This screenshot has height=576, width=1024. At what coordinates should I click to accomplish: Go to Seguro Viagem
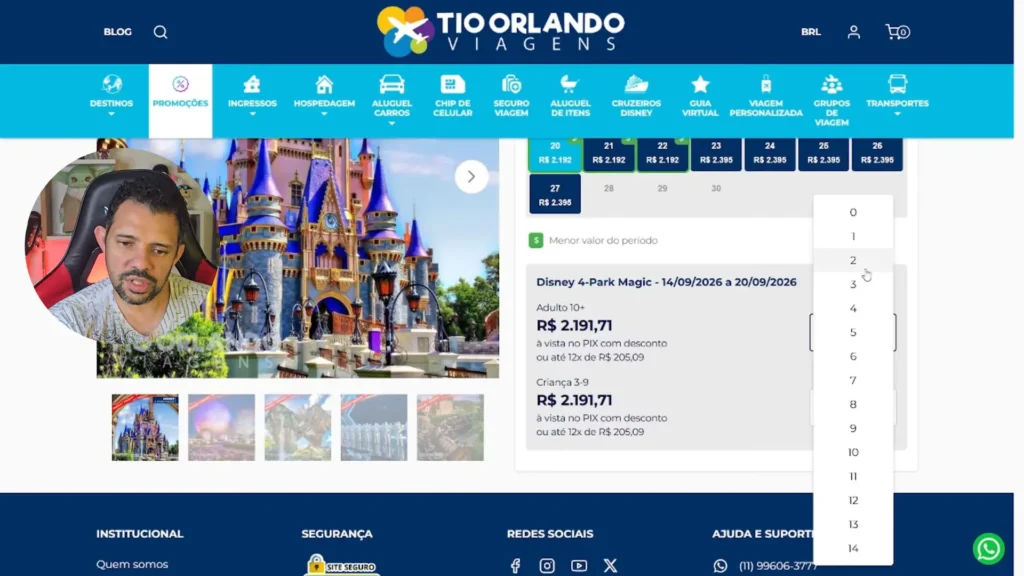(x=511, y=96)
